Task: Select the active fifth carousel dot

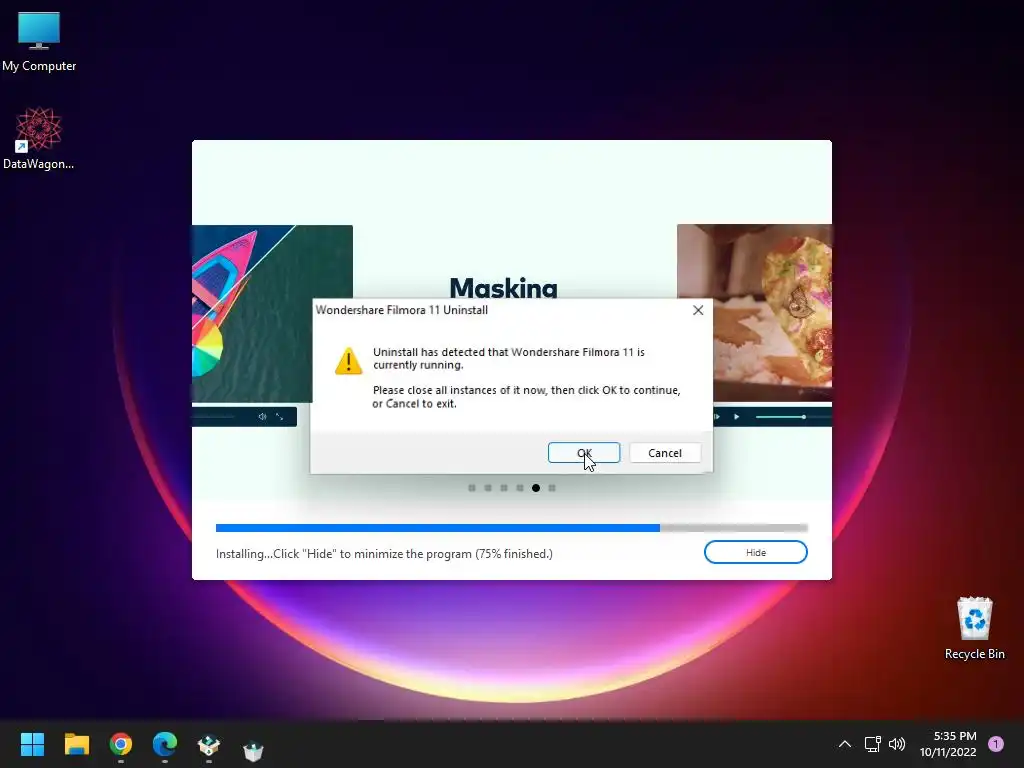Action: pyautogui.click(x=536, y=488)
